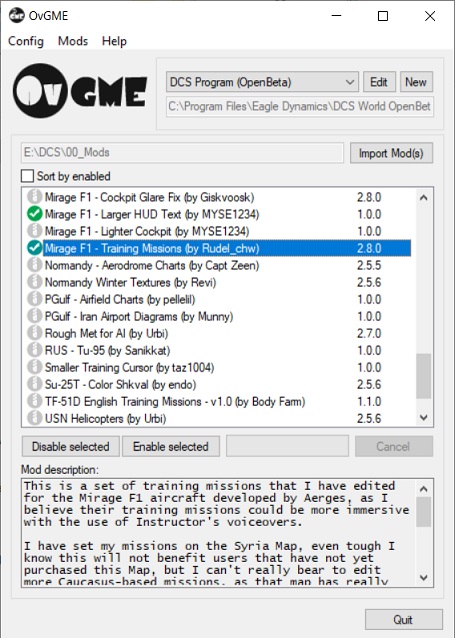This screenshot has height=638, width=455.
Task: Click the status icon next to USN Helicopters
Action: pyautogui.click(x=35, y=418)
